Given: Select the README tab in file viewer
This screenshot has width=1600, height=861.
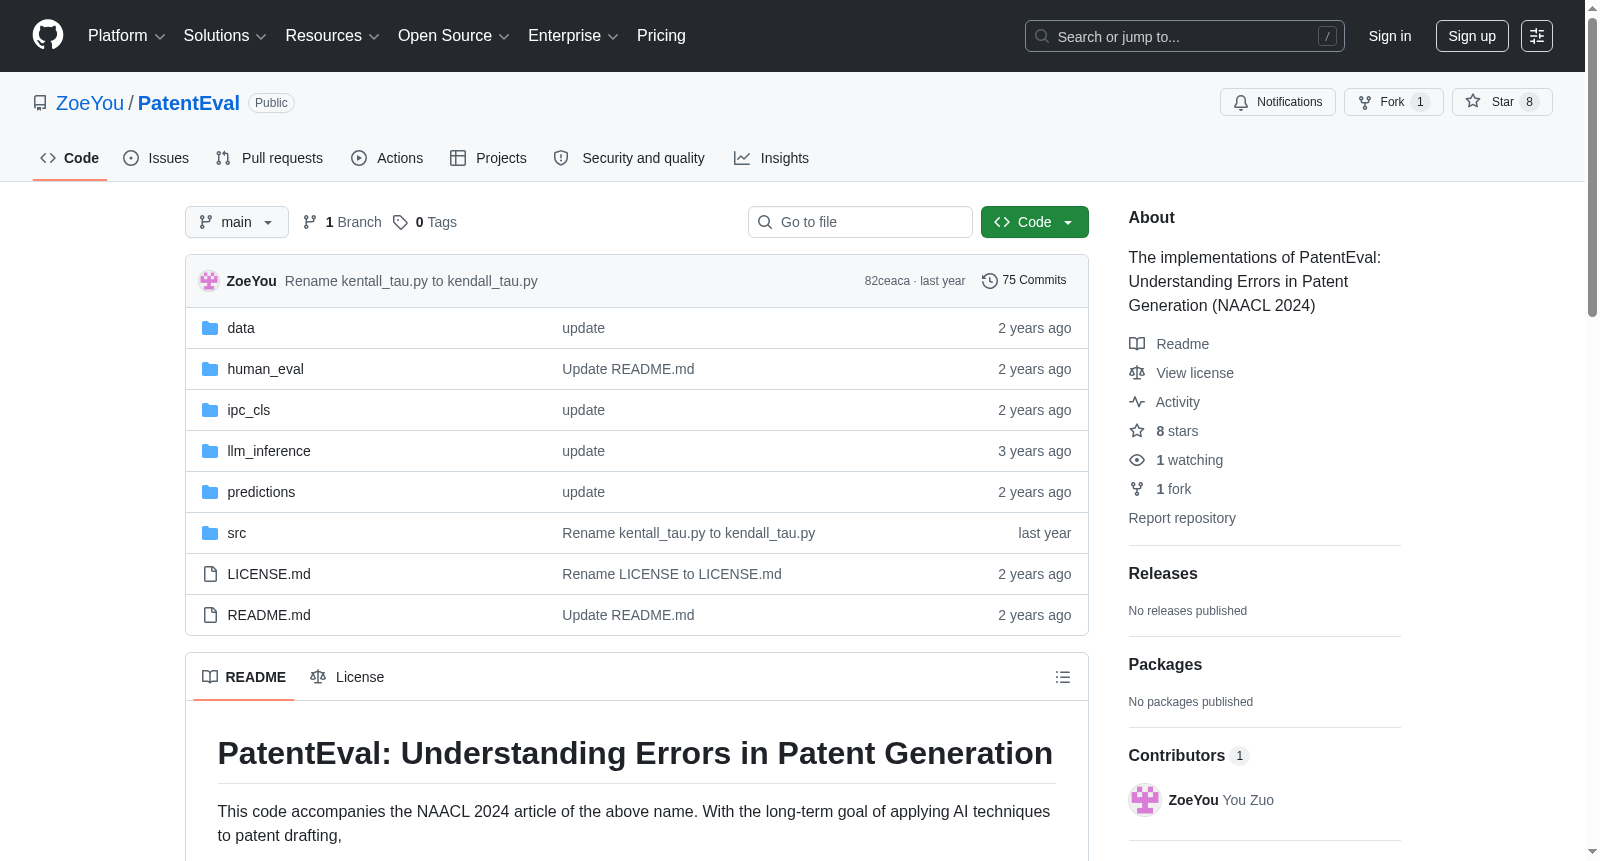Looking at the screenshot, I should coord(244,677).
